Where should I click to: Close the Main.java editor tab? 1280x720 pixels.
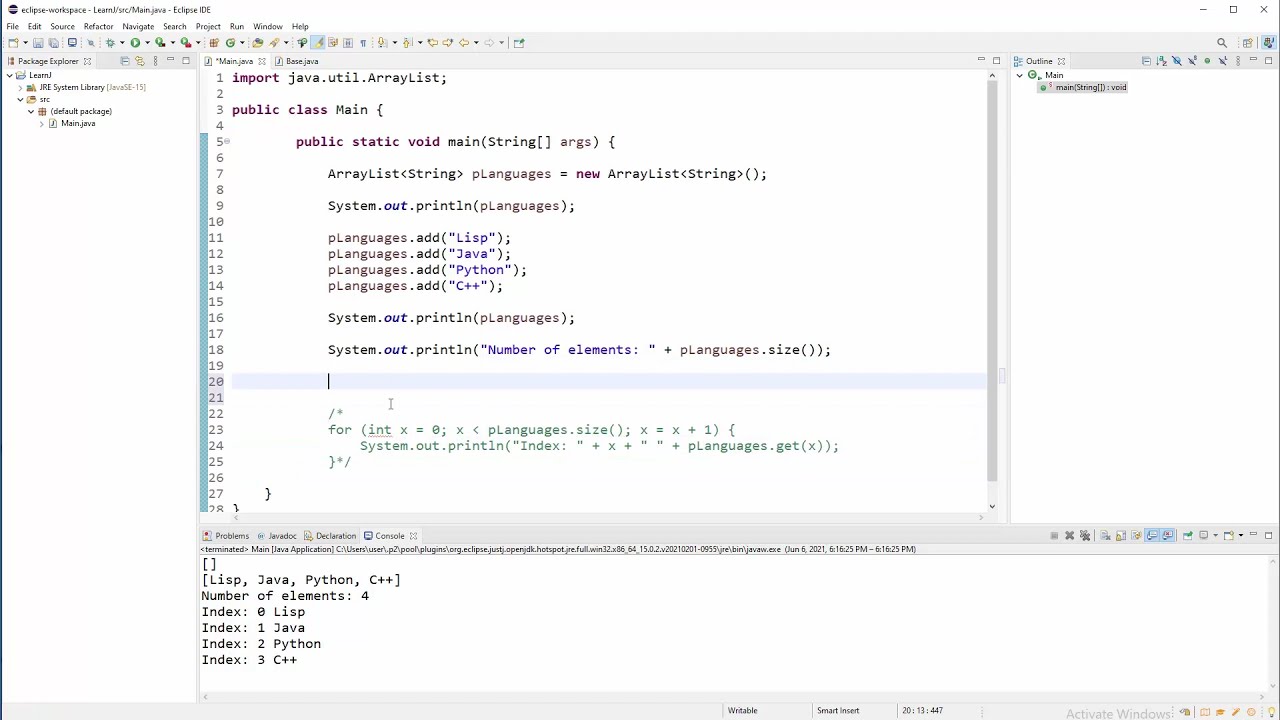point(262,61)
